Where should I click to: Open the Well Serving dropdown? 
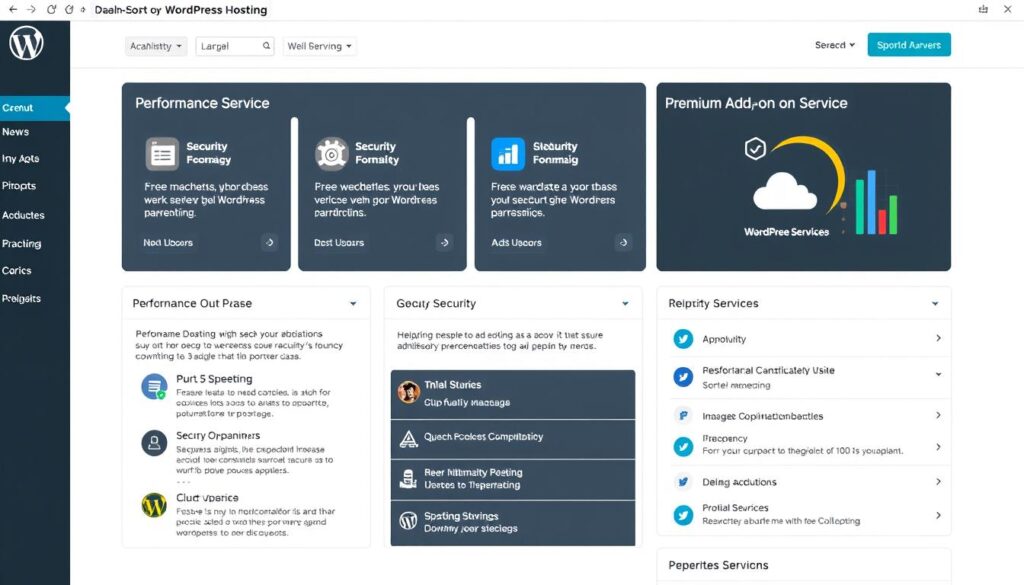tap(320, 46)
